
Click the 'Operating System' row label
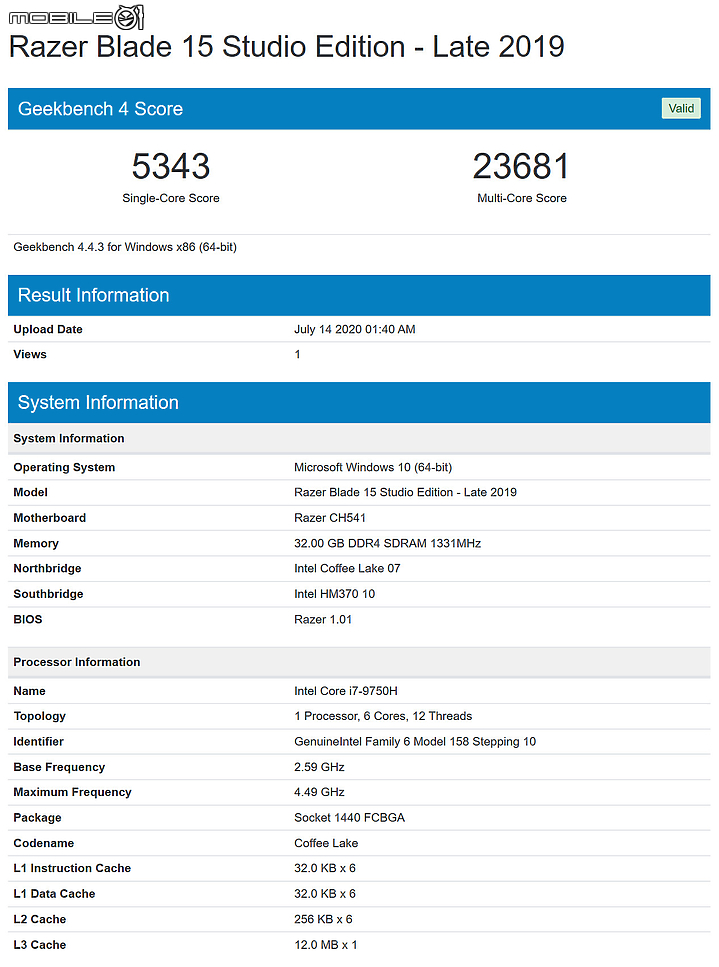coord(64,467)
